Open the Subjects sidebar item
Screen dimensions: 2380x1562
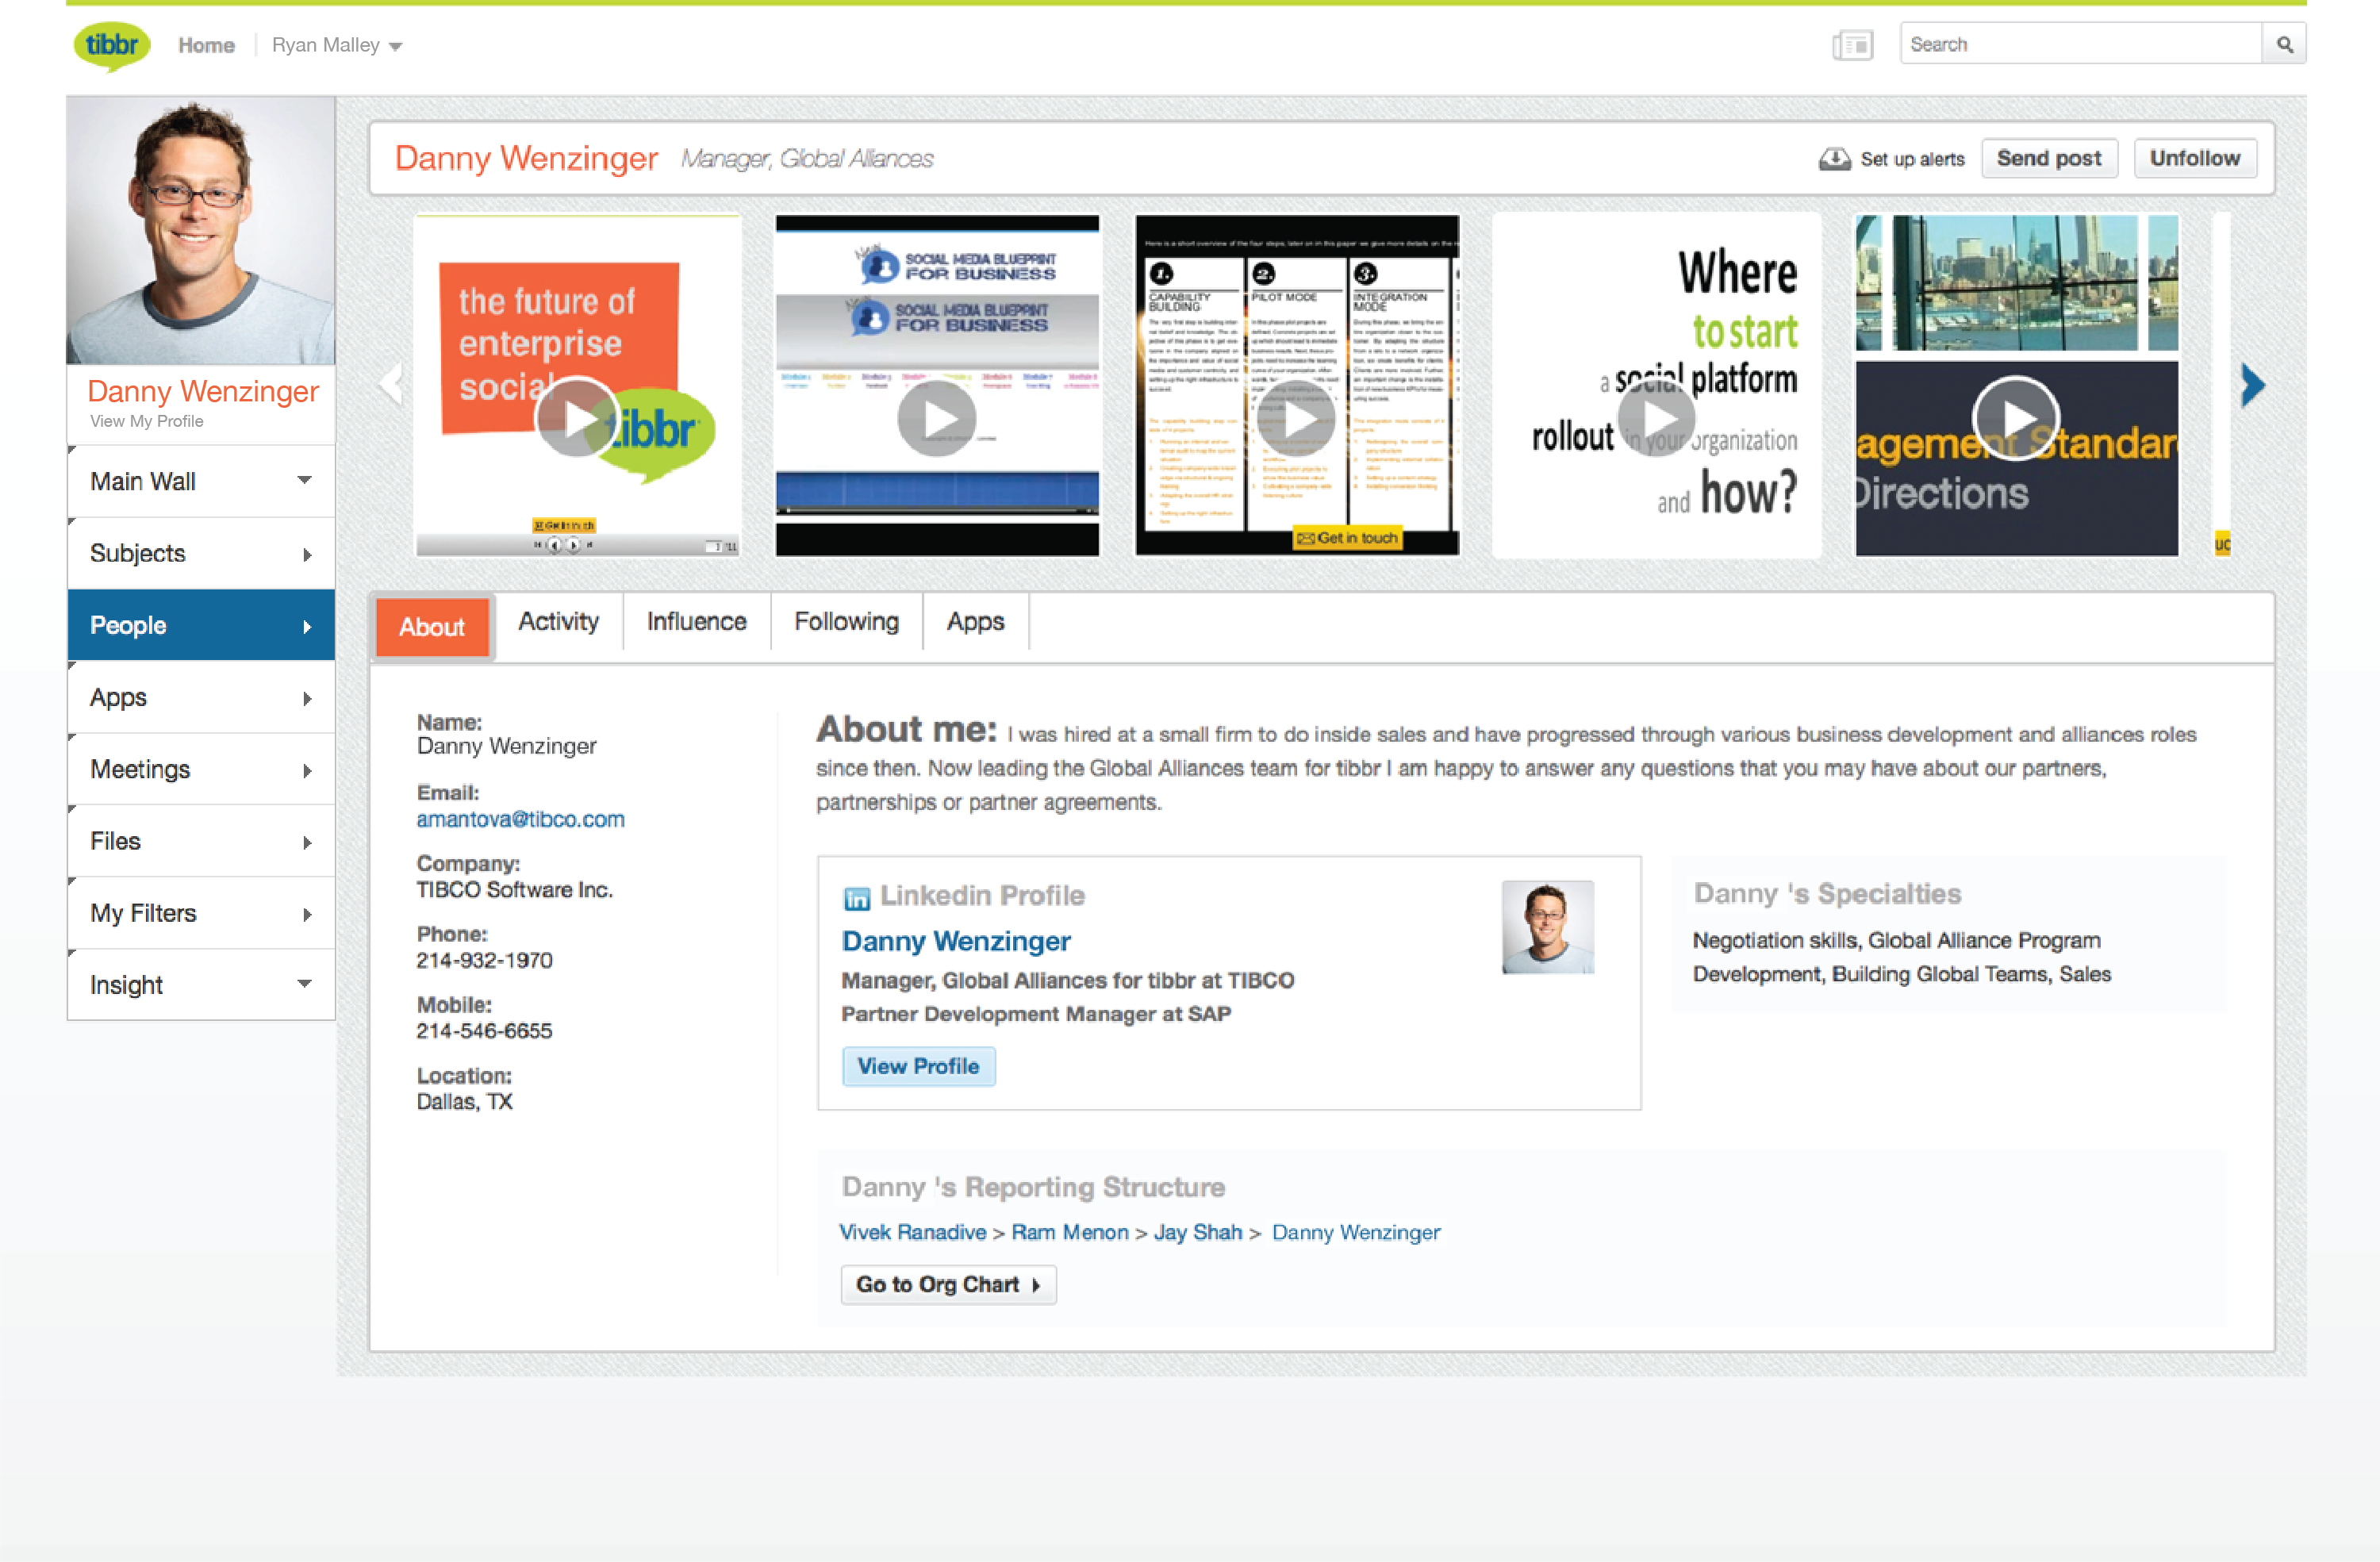click(201, 553)
